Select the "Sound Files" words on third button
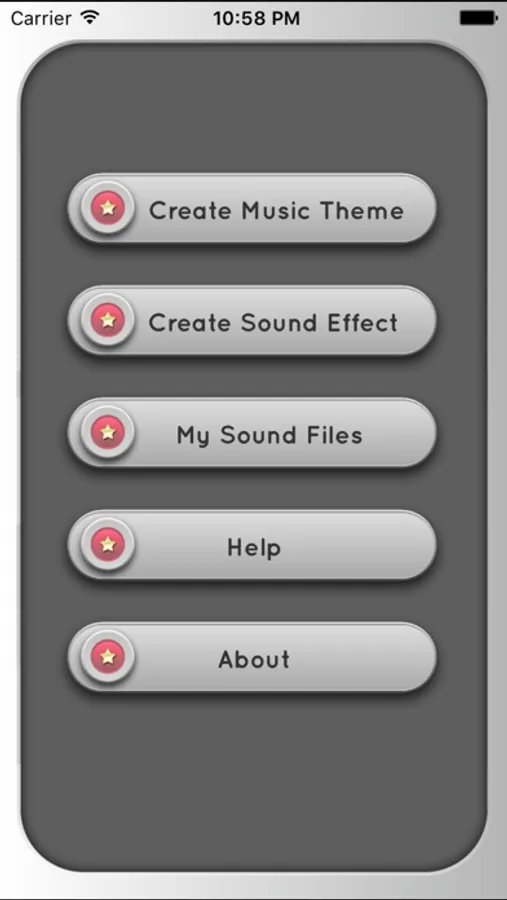 (291, 435)
